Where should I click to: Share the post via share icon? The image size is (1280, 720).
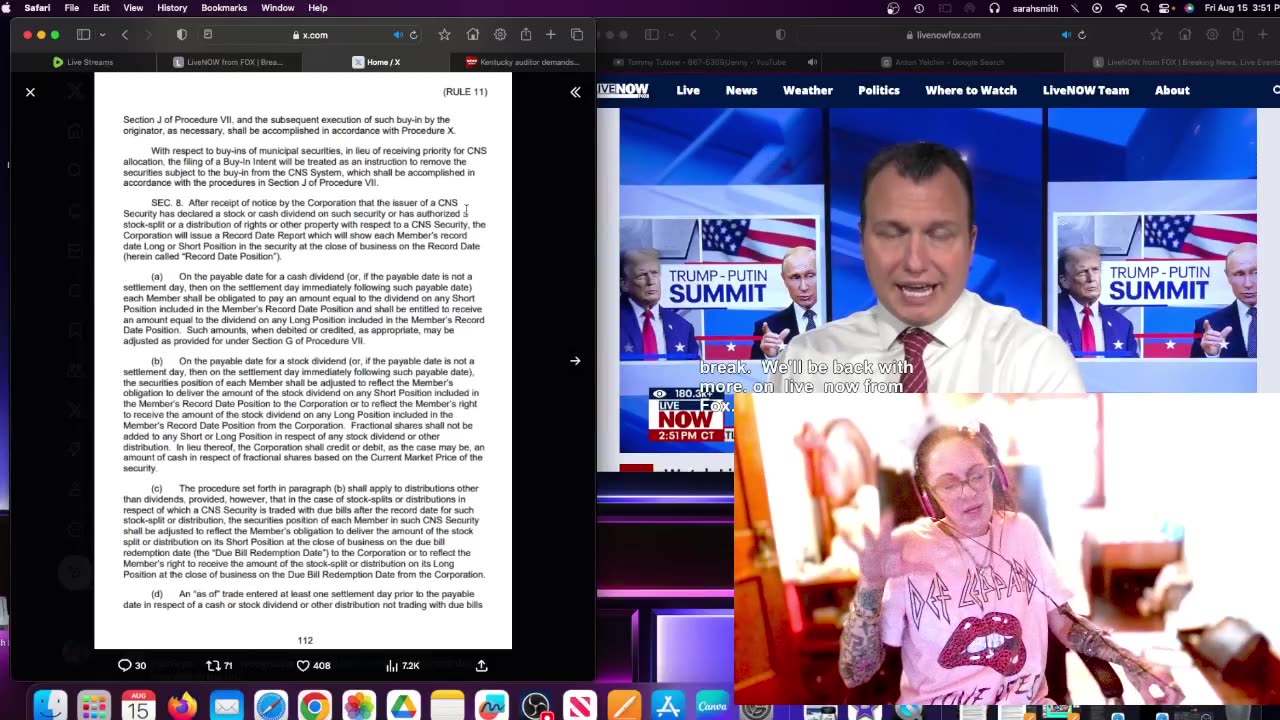pos(481,665)
